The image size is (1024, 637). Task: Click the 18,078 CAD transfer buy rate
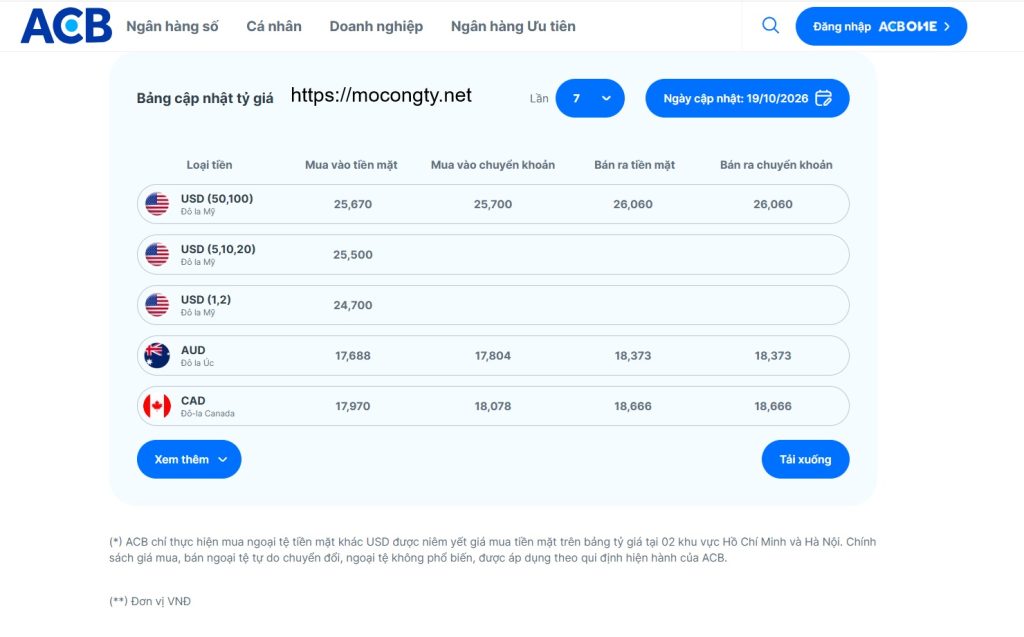coord(493,406)
